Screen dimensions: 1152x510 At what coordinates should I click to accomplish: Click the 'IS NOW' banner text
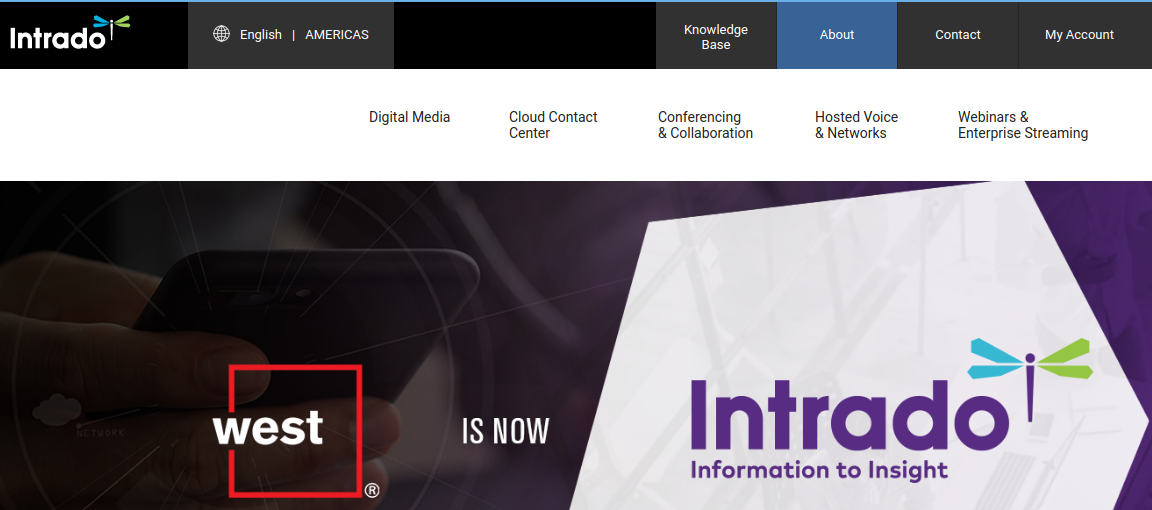tap(505, 431)
